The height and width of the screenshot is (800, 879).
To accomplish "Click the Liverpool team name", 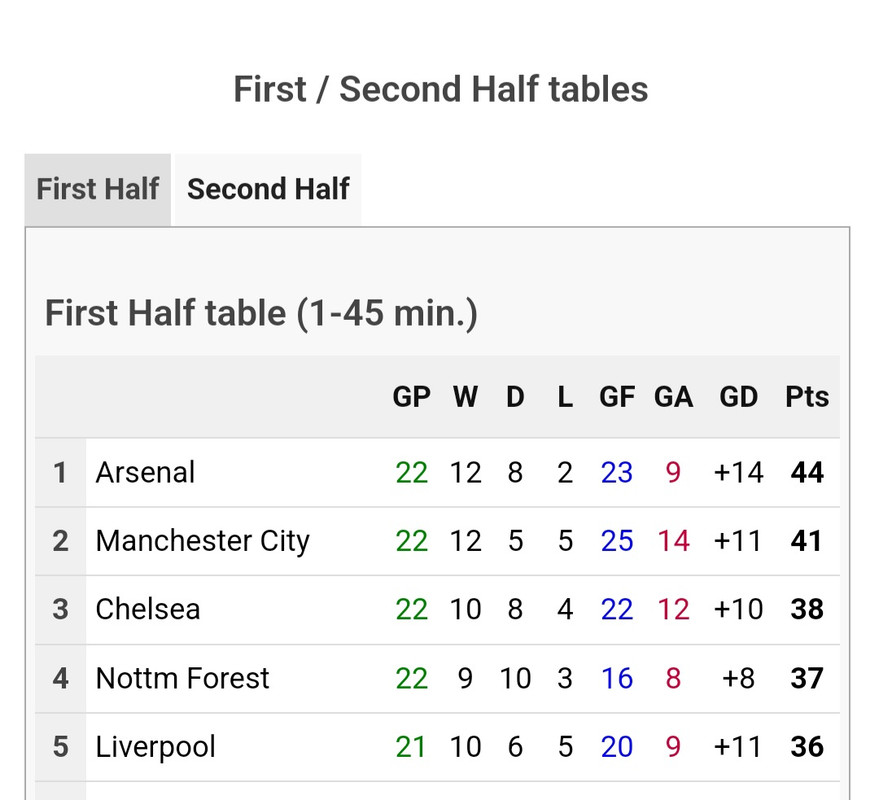I will 155,747.
